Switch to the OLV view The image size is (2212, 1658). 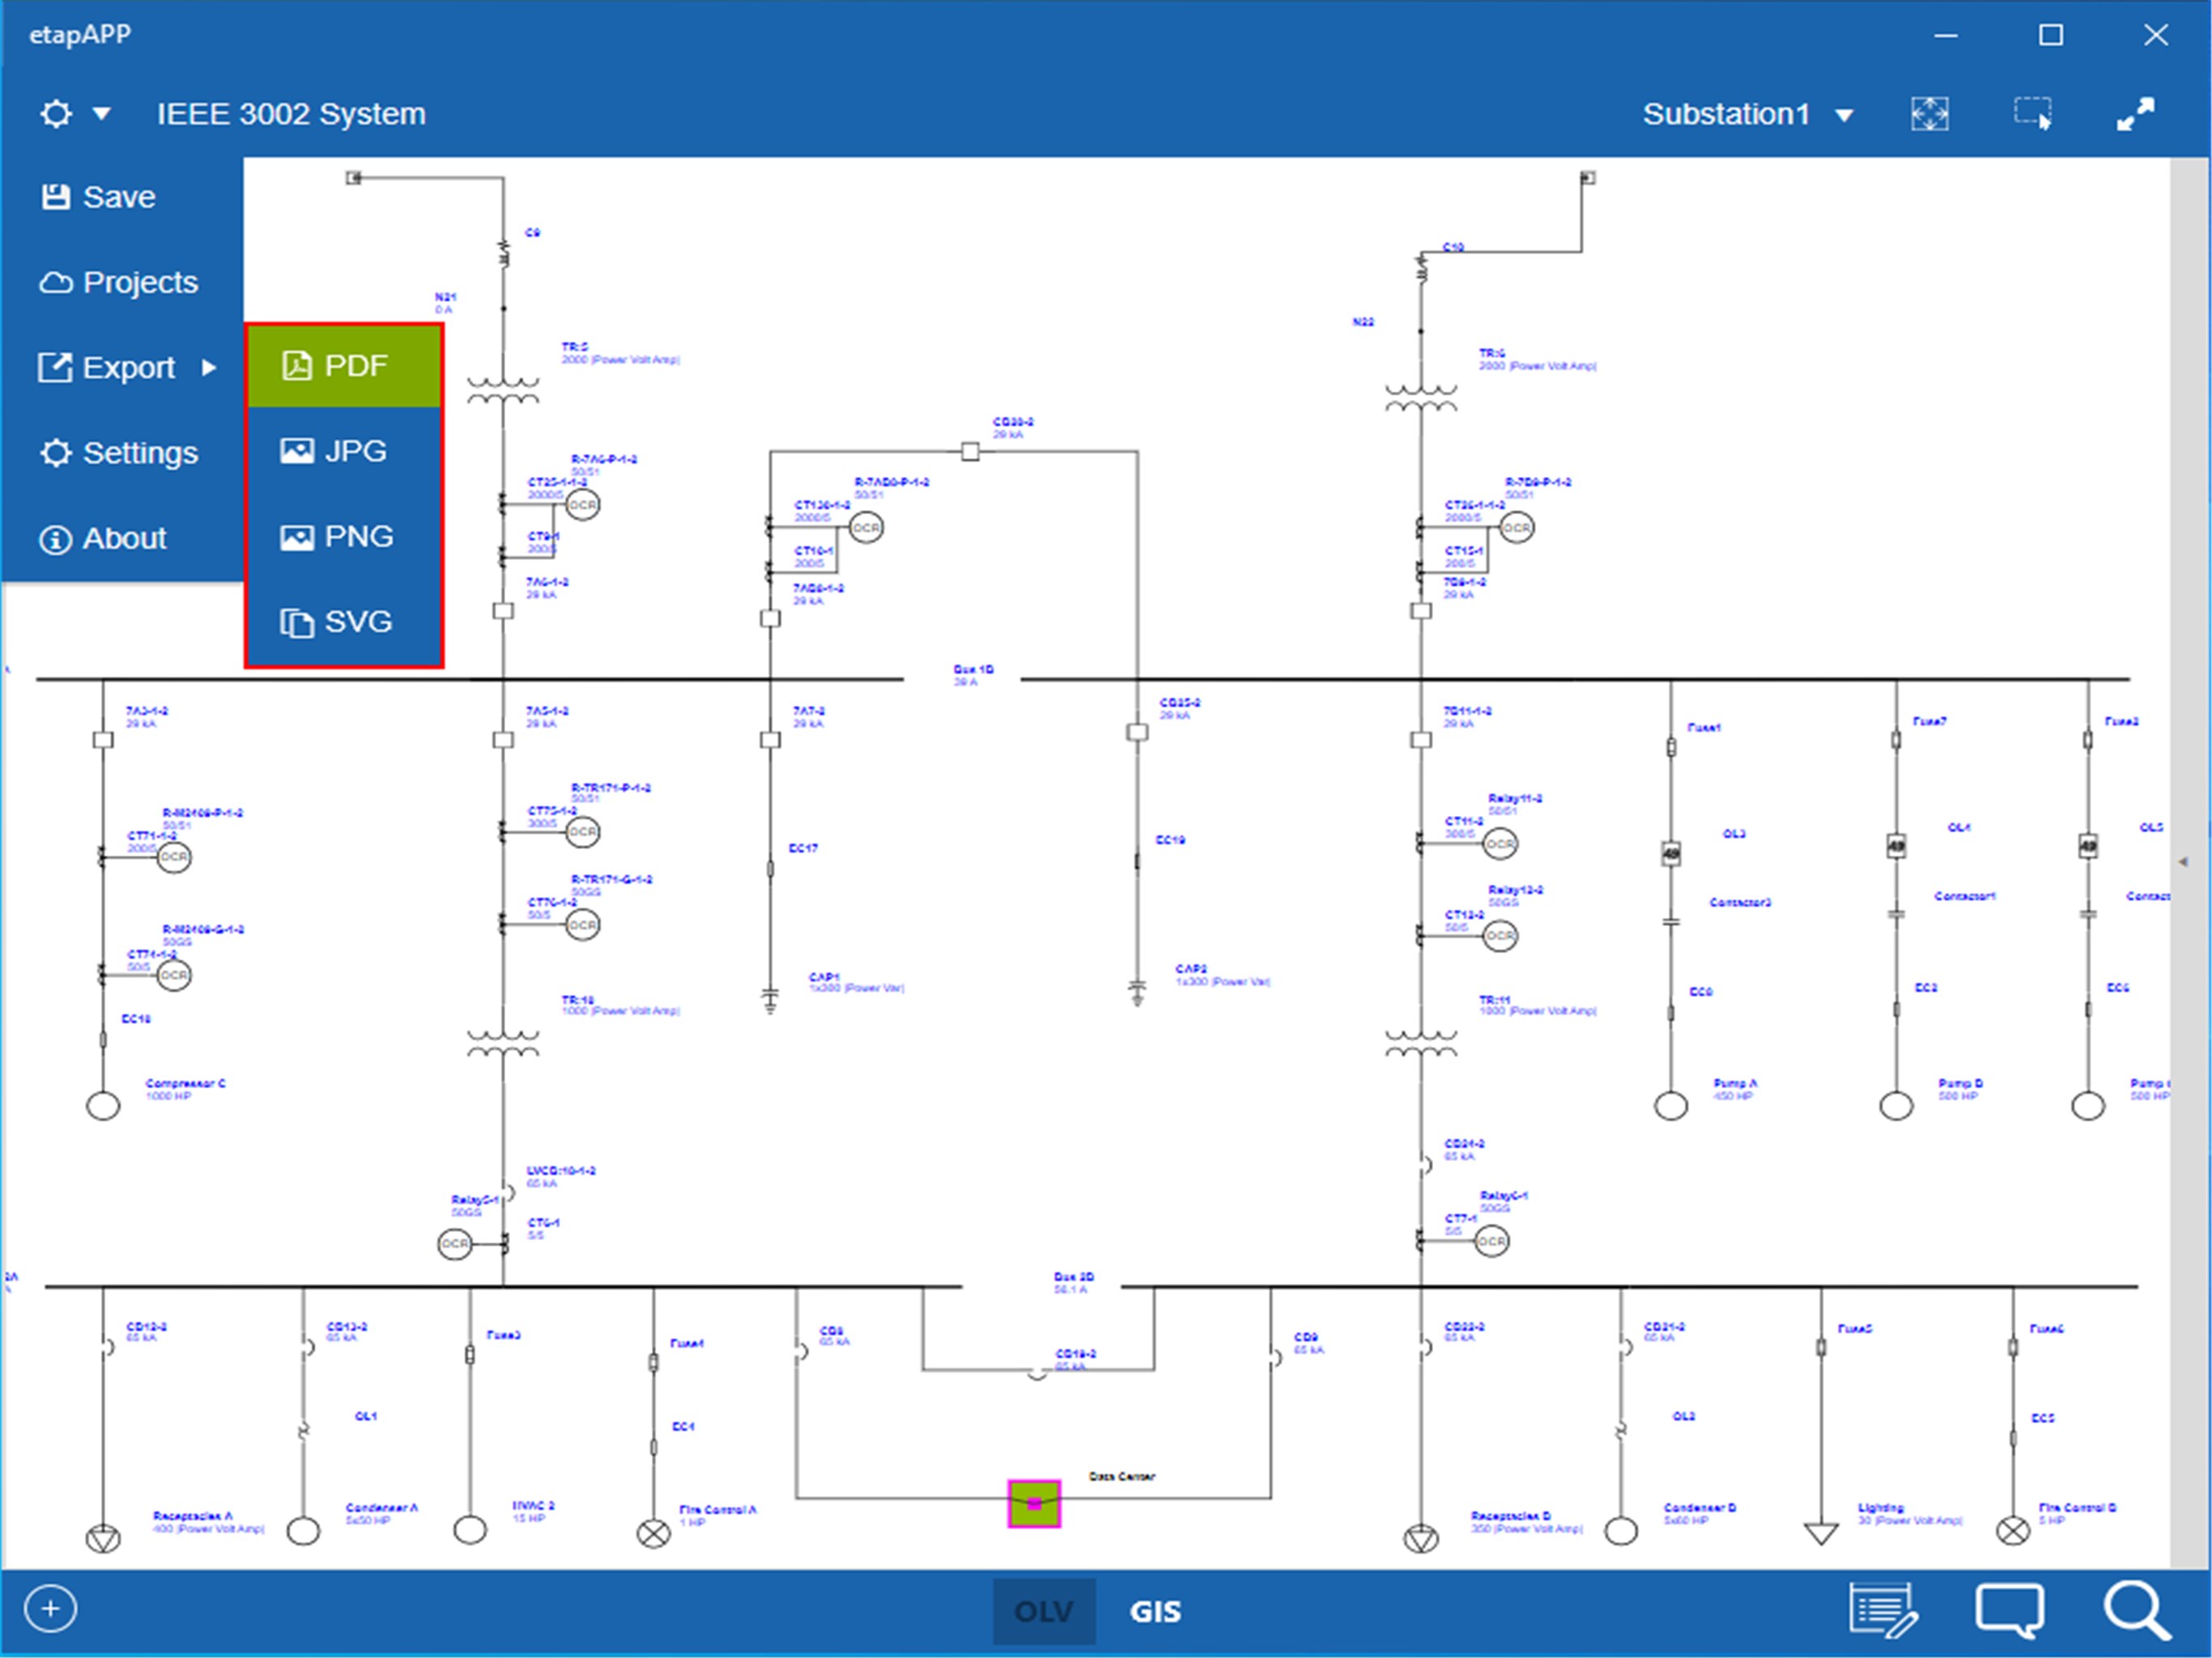pyautogui.click(x=1043, y=1611)
